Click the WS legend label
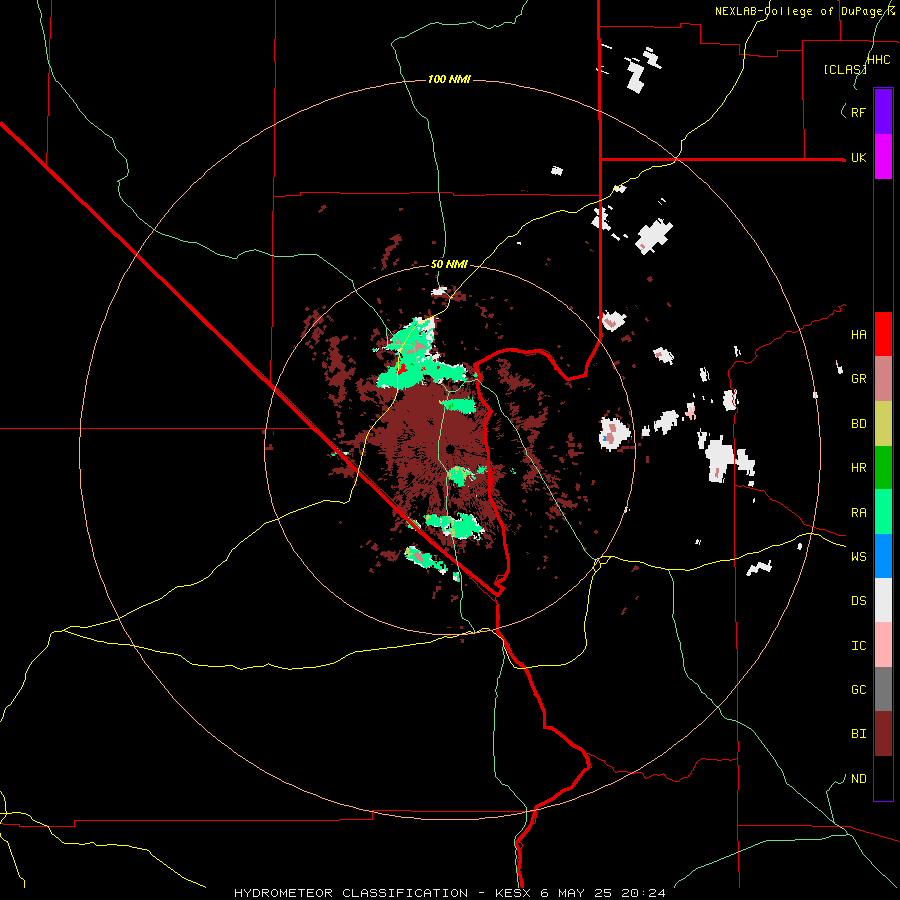This screenshot has width=900, height=900. 859,557
